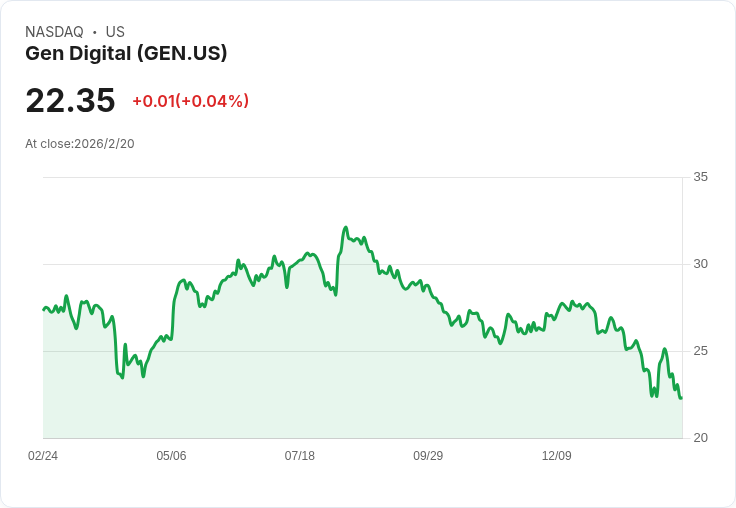Viewport: 736px width, 508px height.
Task: Click the Gen Digital (GEN.US) title
Action: 126,54
